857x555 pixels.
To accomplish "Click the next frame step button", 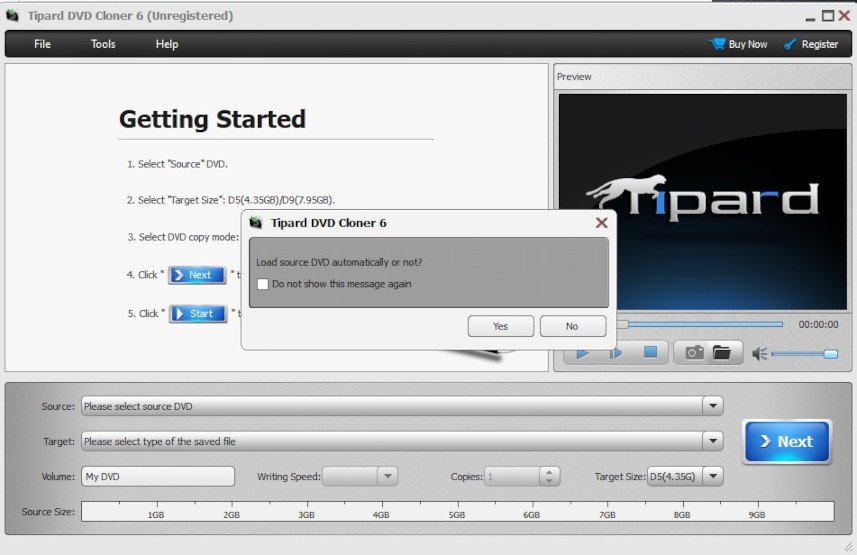I will click(616, 353).
